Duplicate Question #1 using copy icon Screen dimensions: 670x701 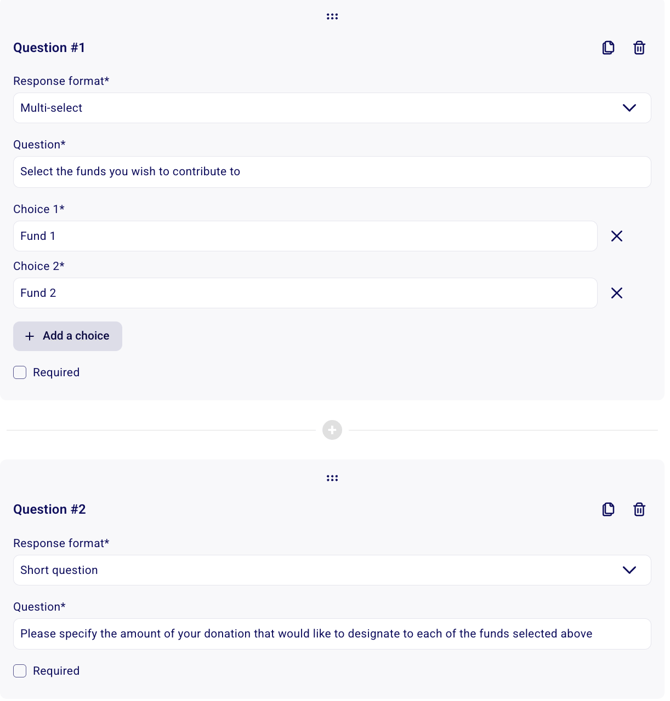point(608,48)
